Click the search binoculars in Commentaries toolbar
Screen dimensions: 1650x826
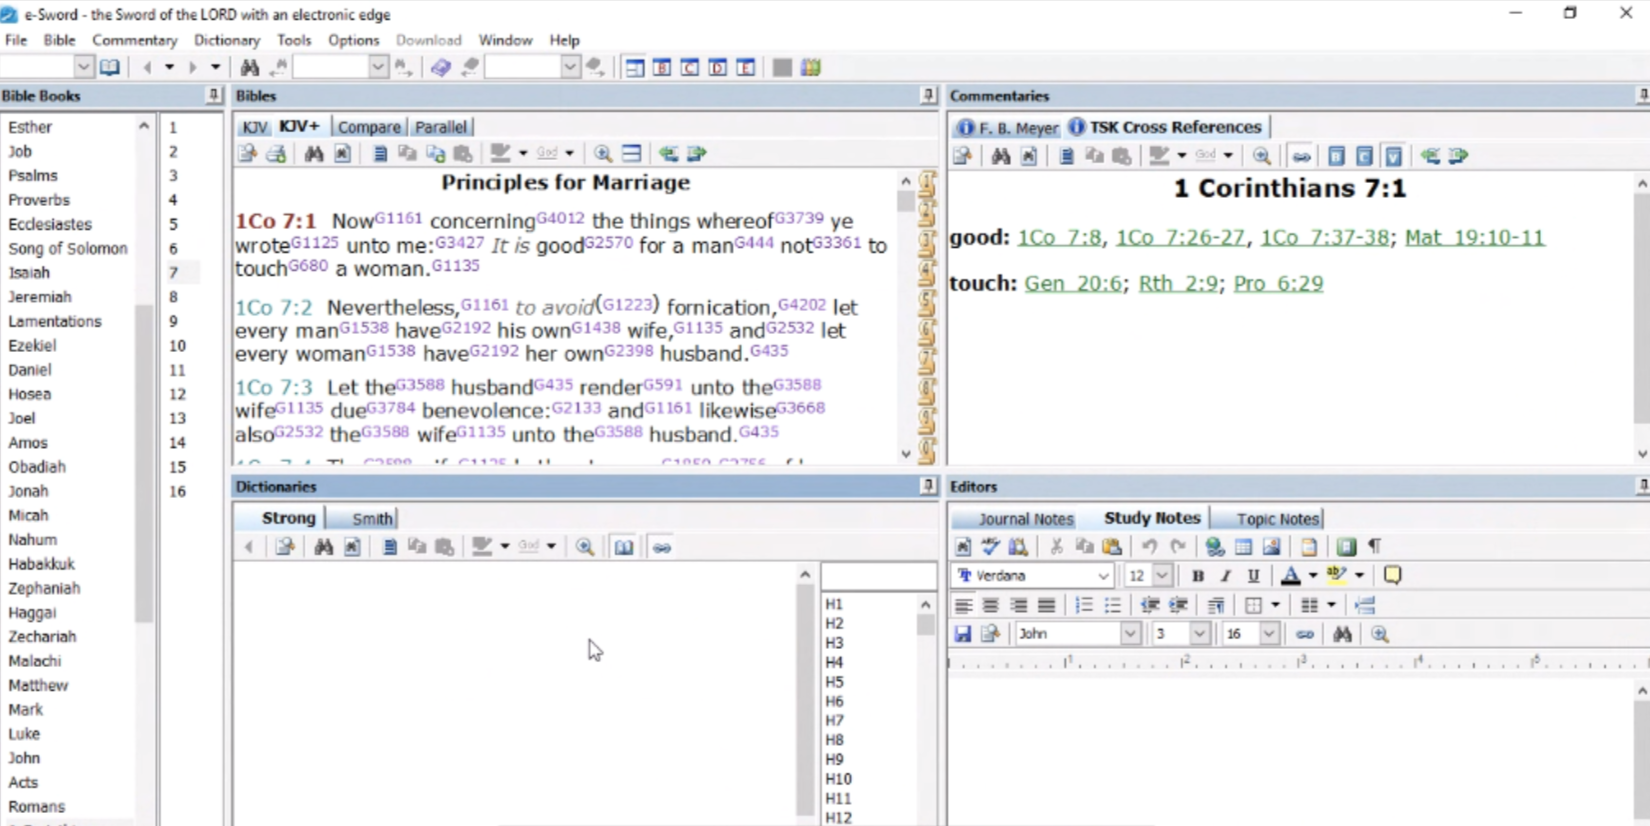pos(1001,156)
